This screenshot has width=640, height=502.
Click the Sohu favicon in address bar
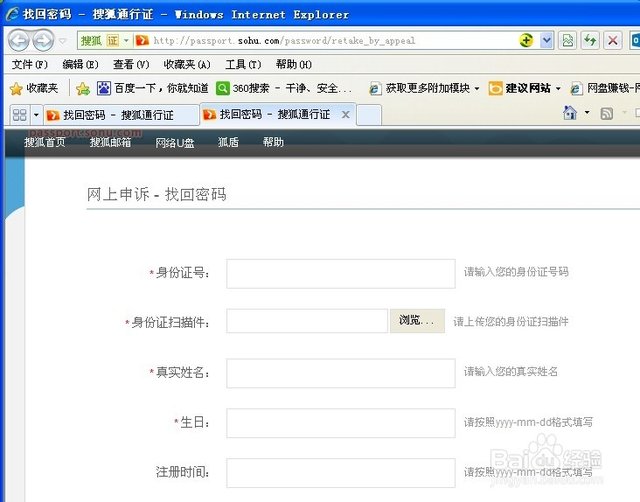click(142, 40)
